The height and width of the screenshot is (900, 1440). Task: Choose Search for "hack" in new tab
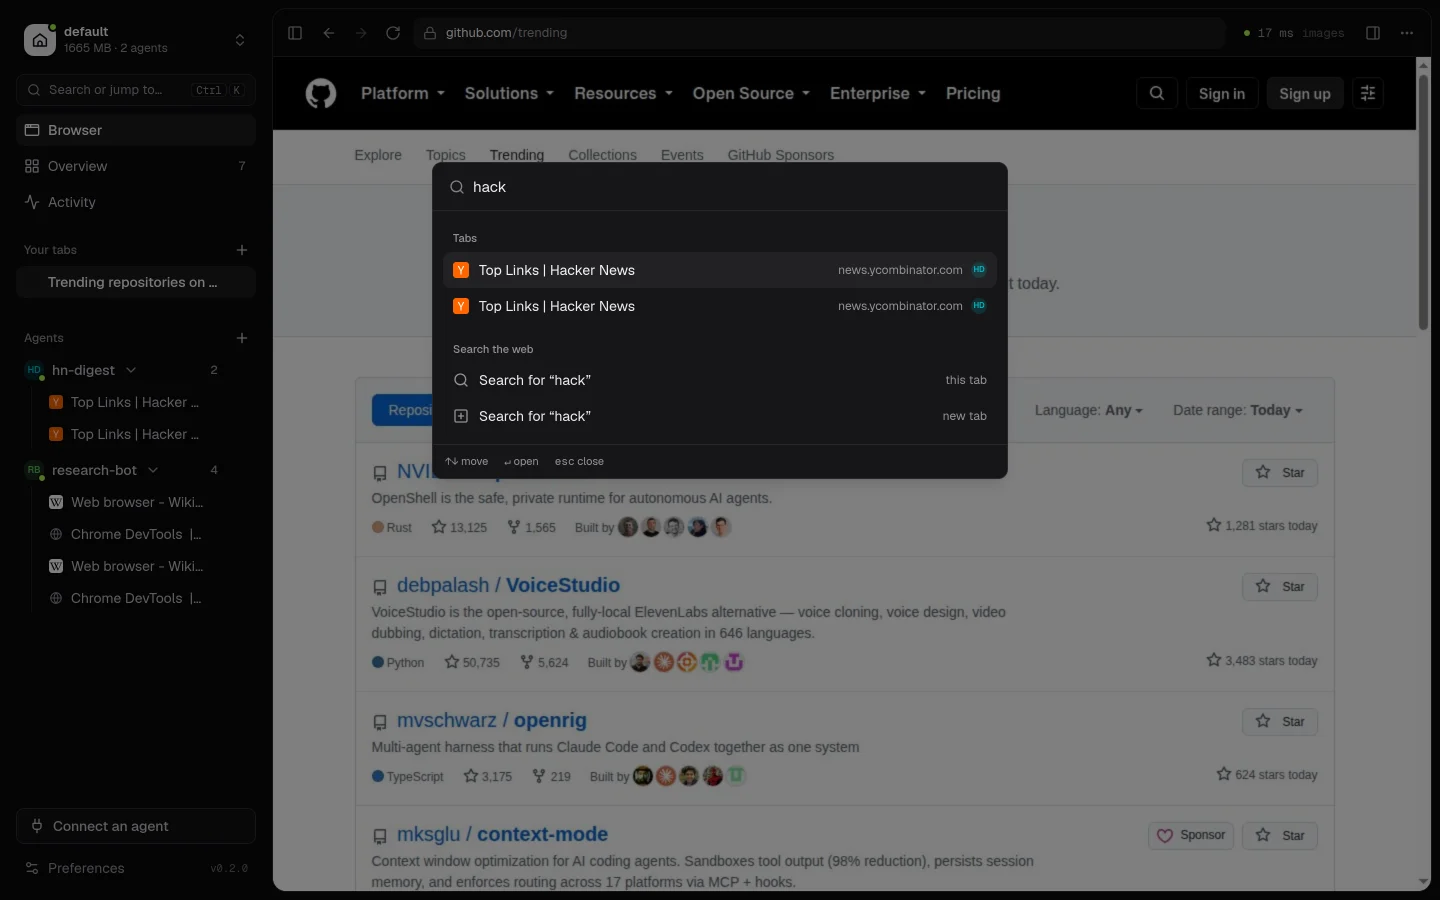[x=720, y=416]
